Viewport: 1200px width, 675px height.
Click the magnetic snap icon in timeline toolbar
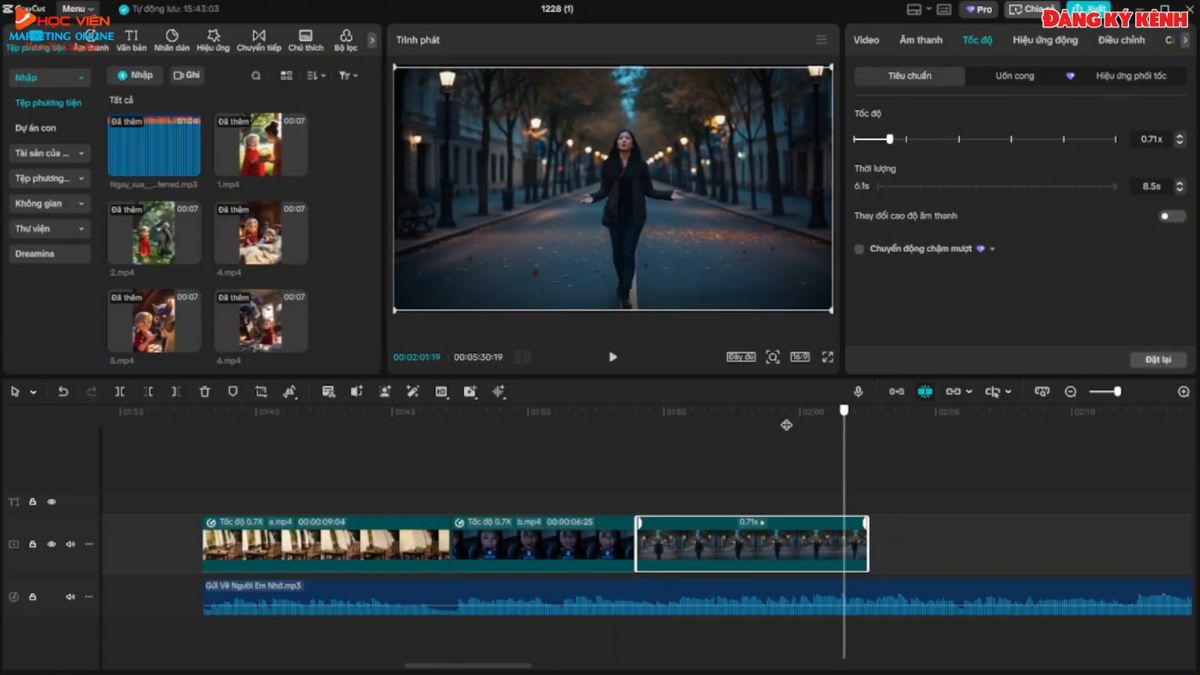pyautogui.click(x=922, y=391)
